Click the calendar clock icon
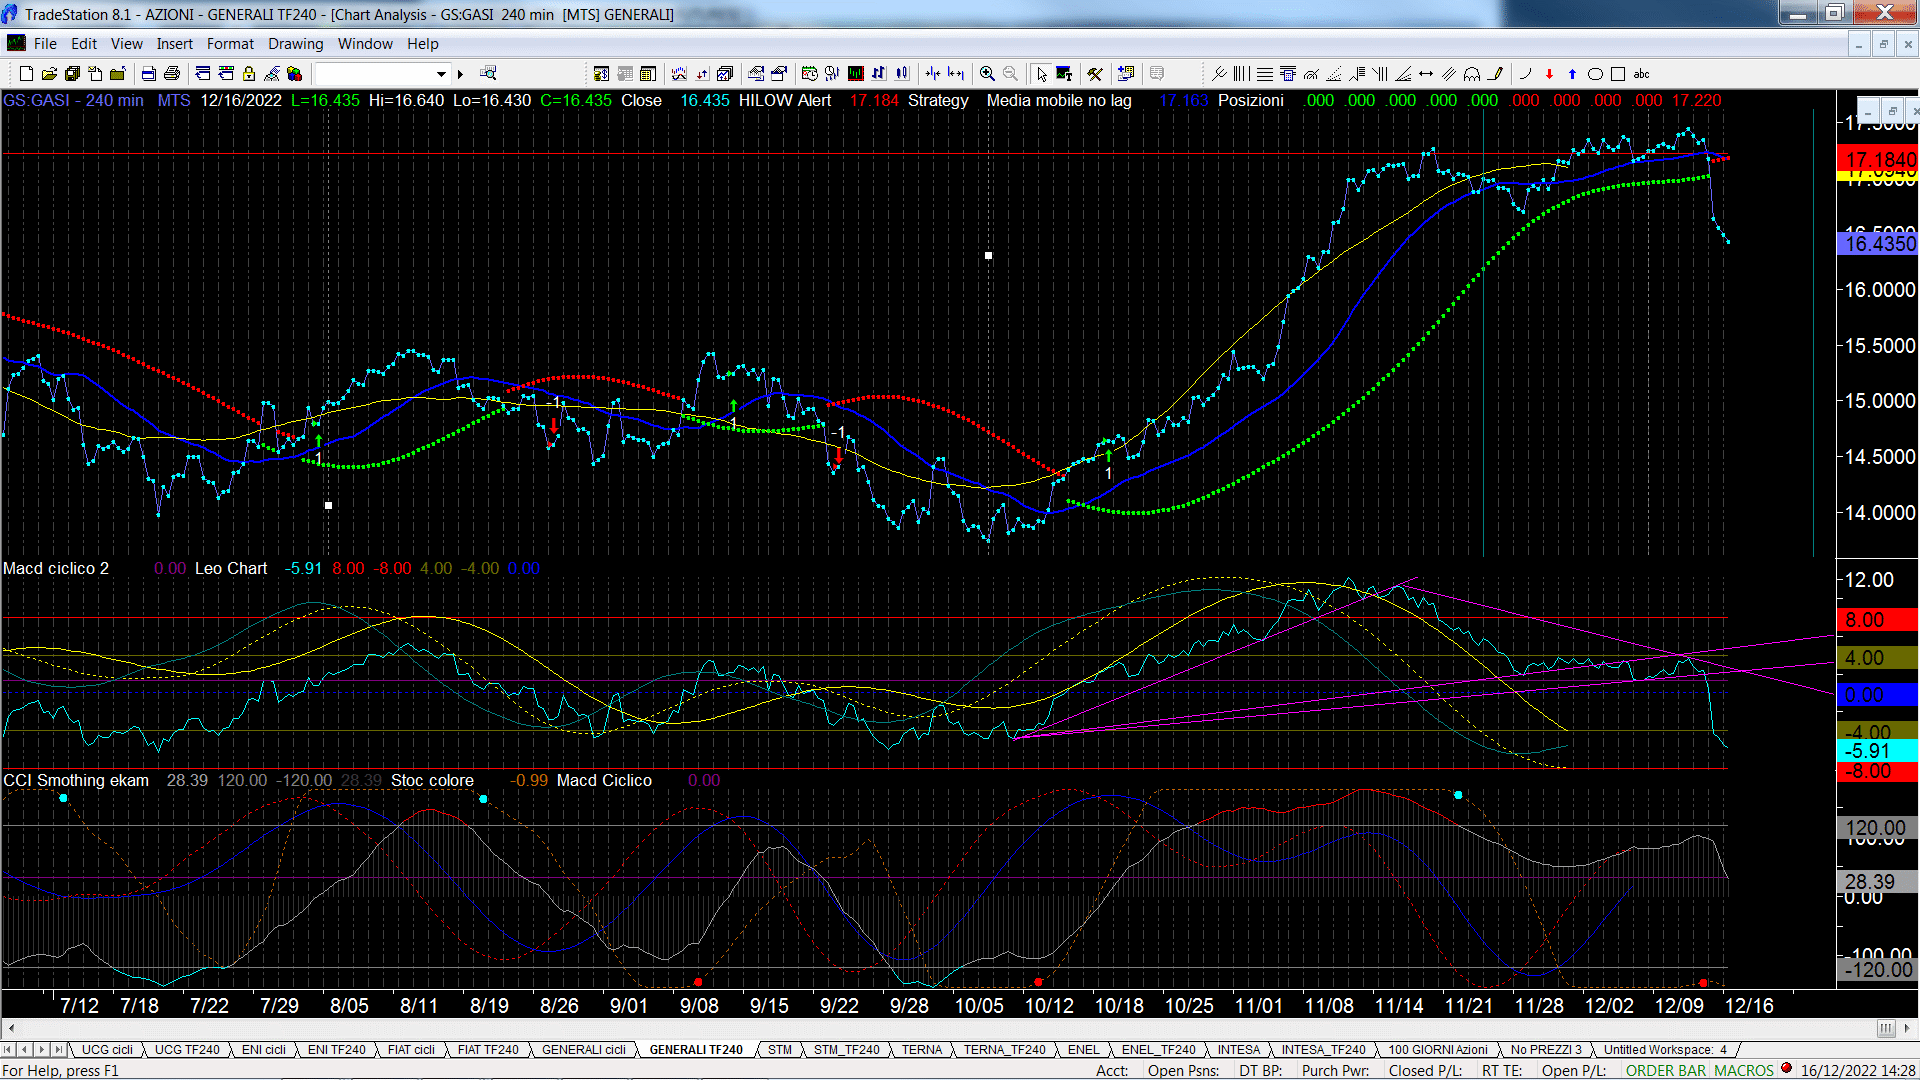This screenshot has height=1080, width=1920. point(810,74)
